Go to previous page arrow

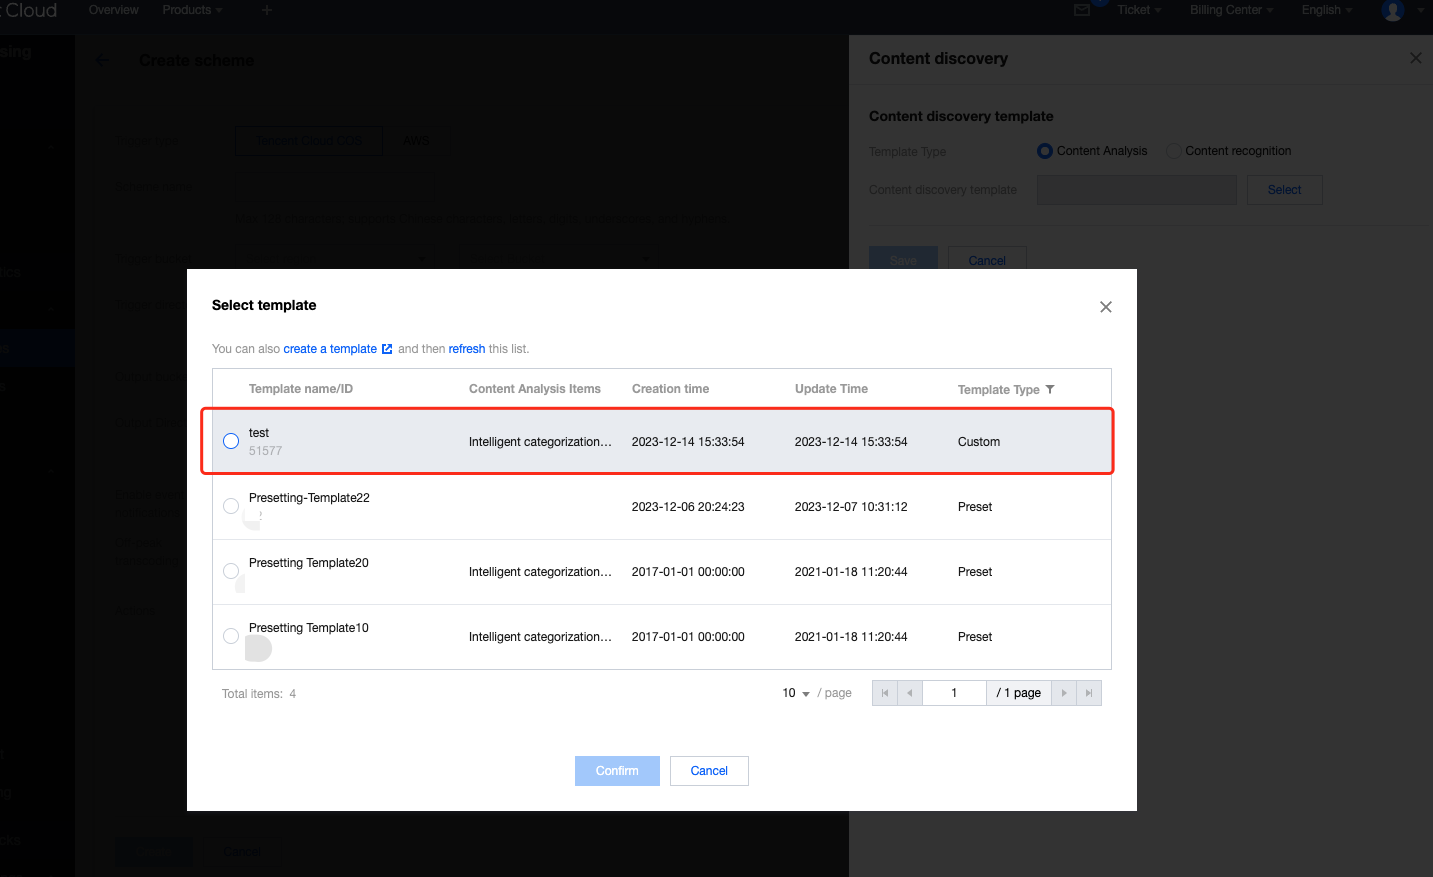(x=909, y=693)
